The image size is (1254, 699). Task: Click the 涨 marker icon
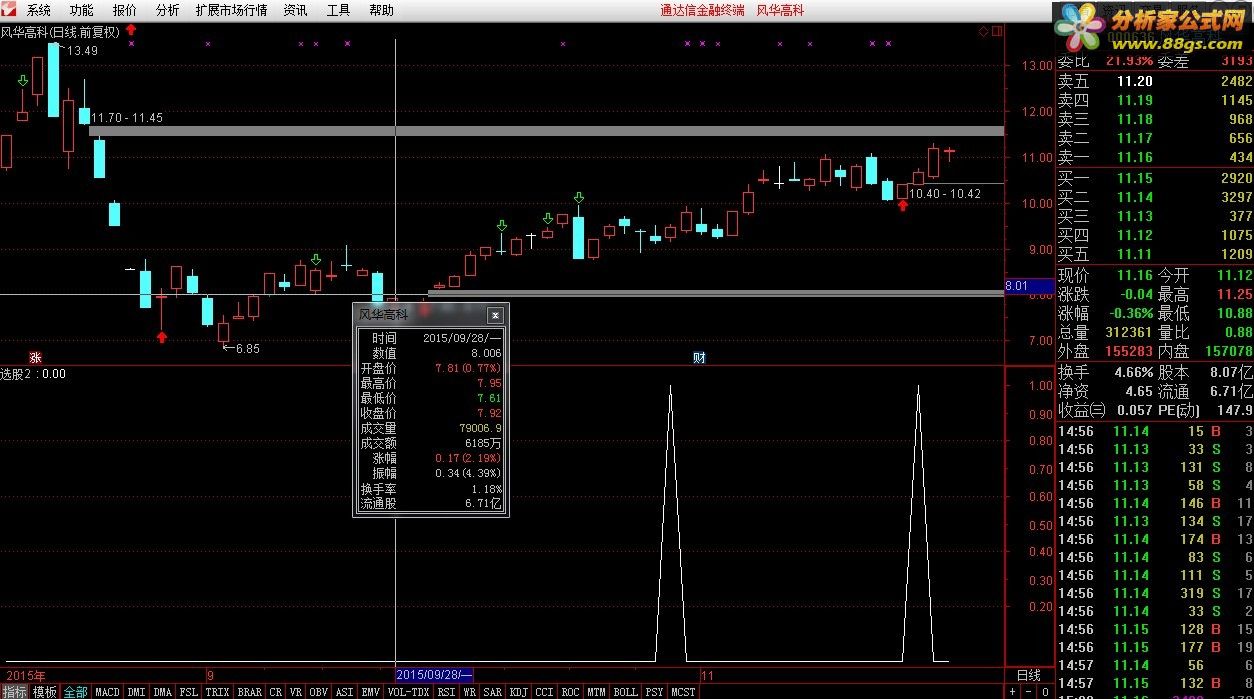point(35,357)
